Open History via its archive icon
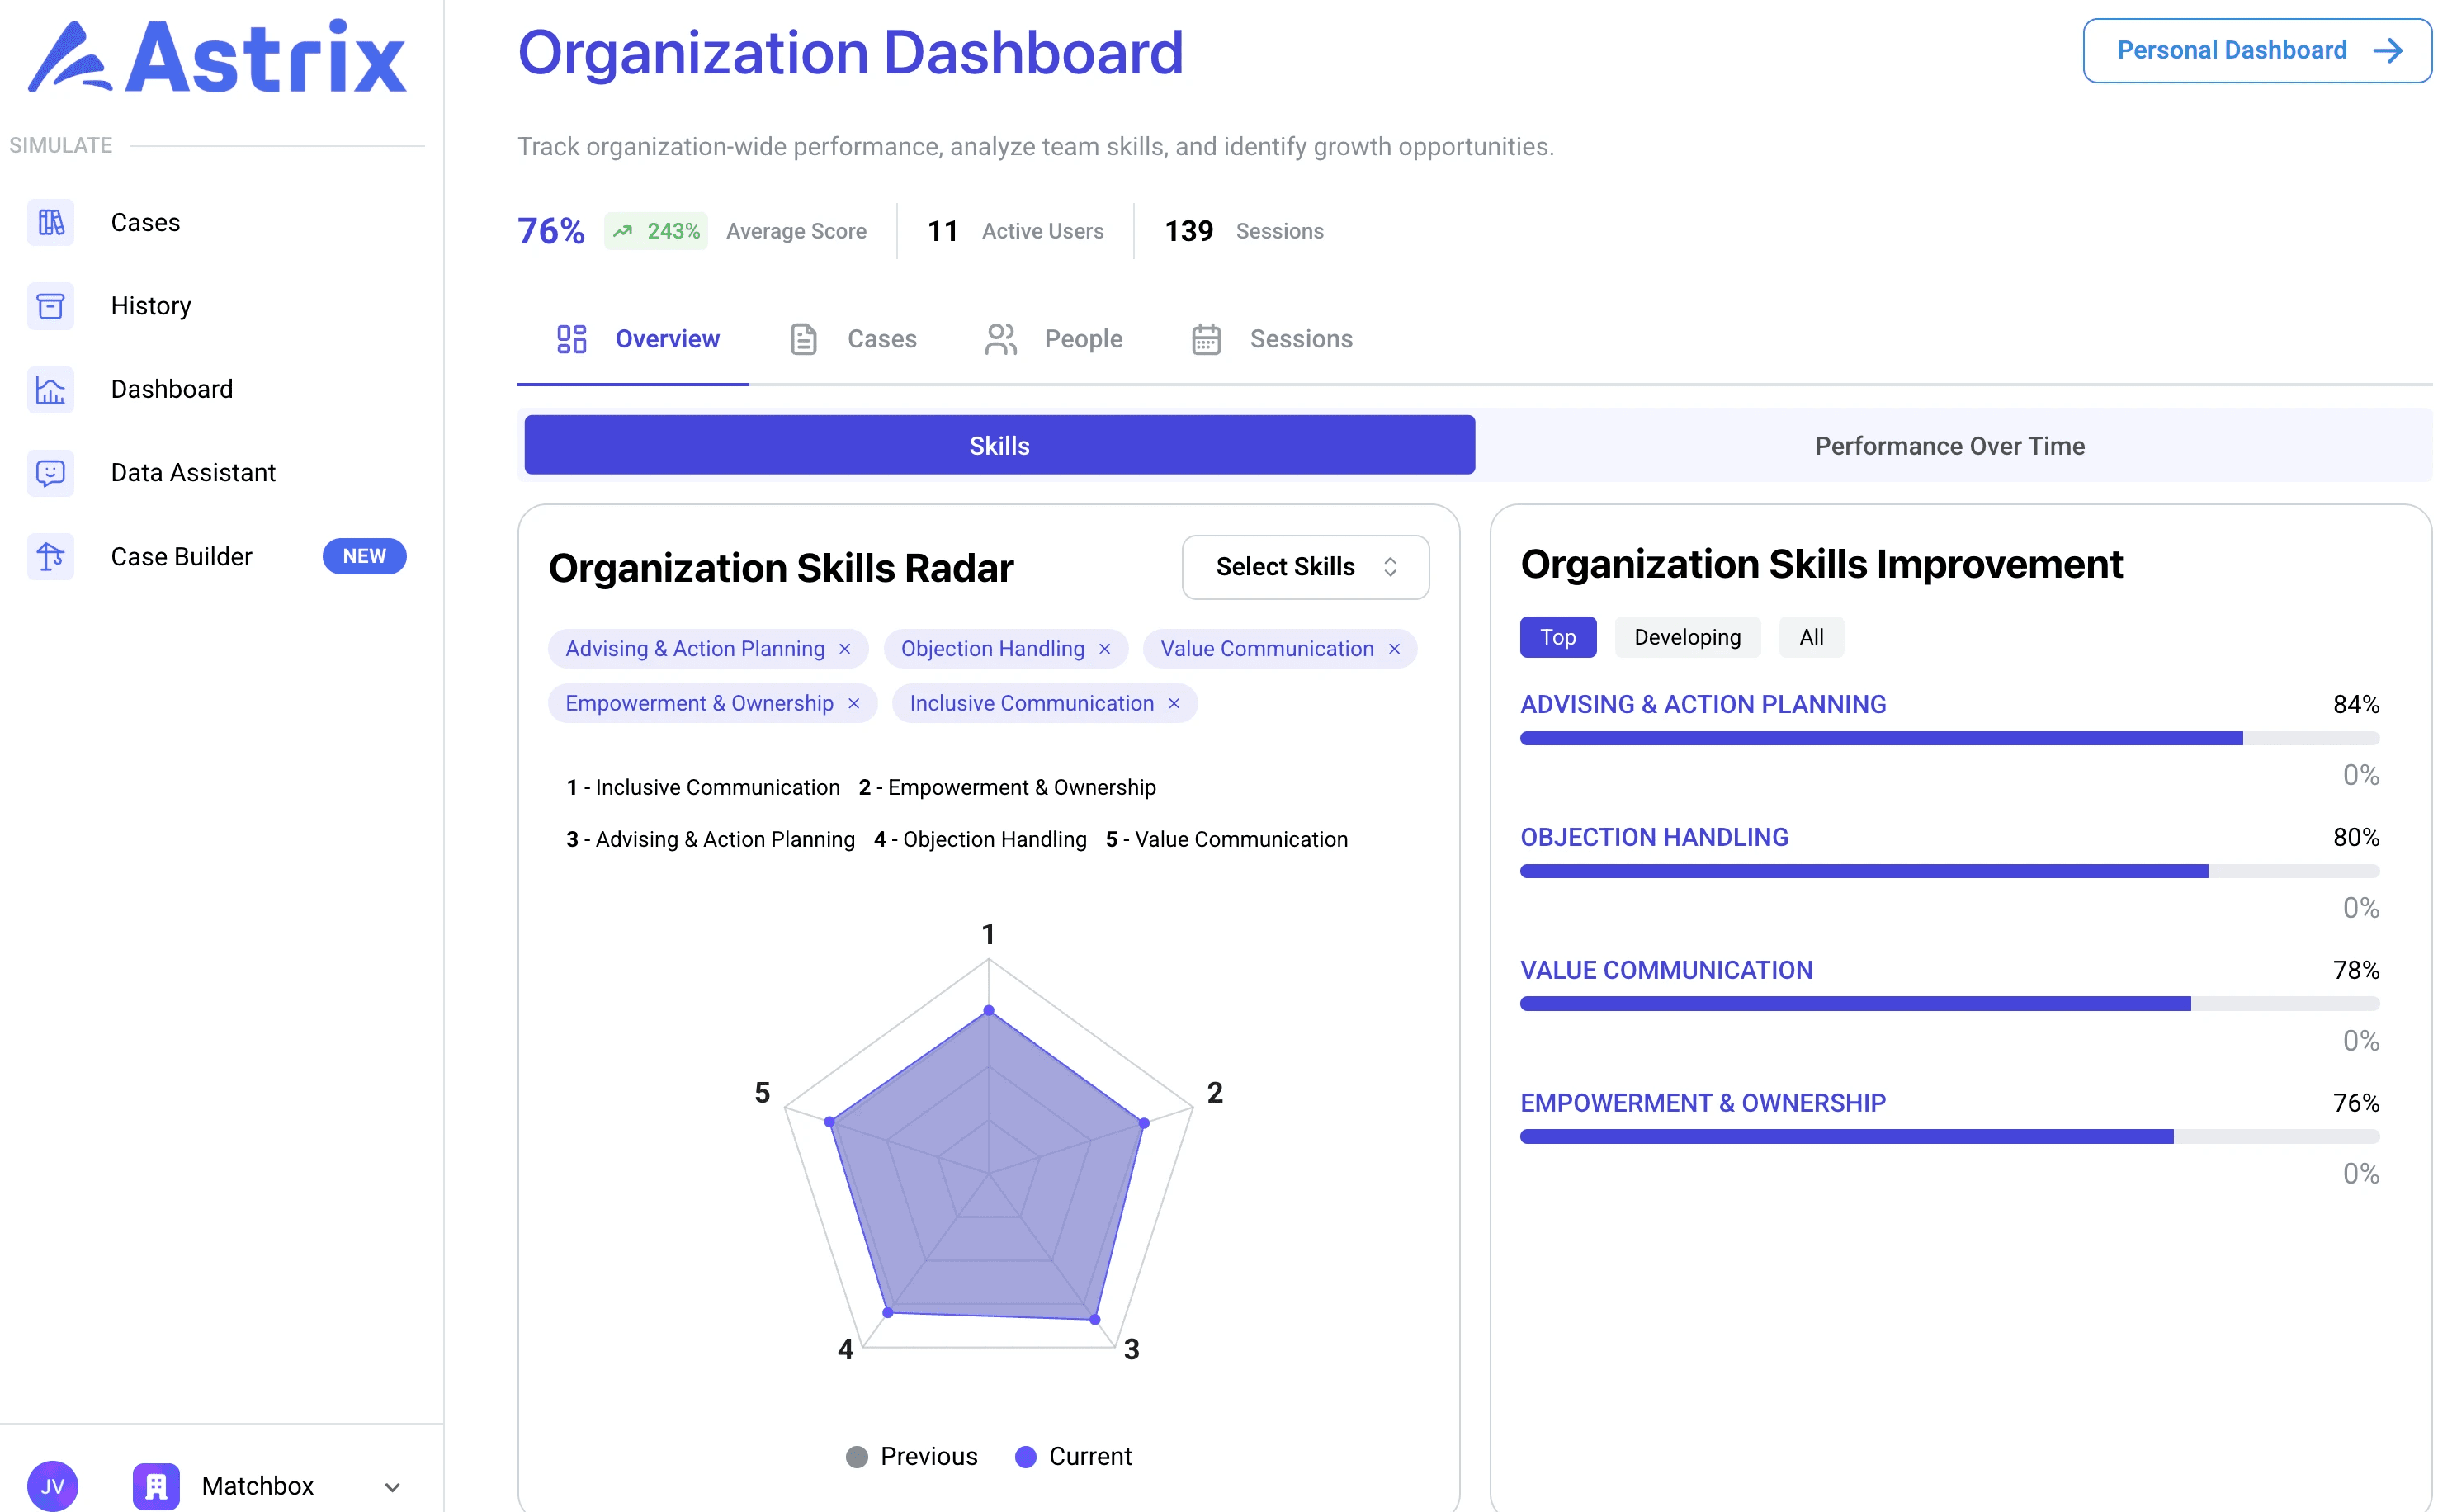 [x=50, y=306]
